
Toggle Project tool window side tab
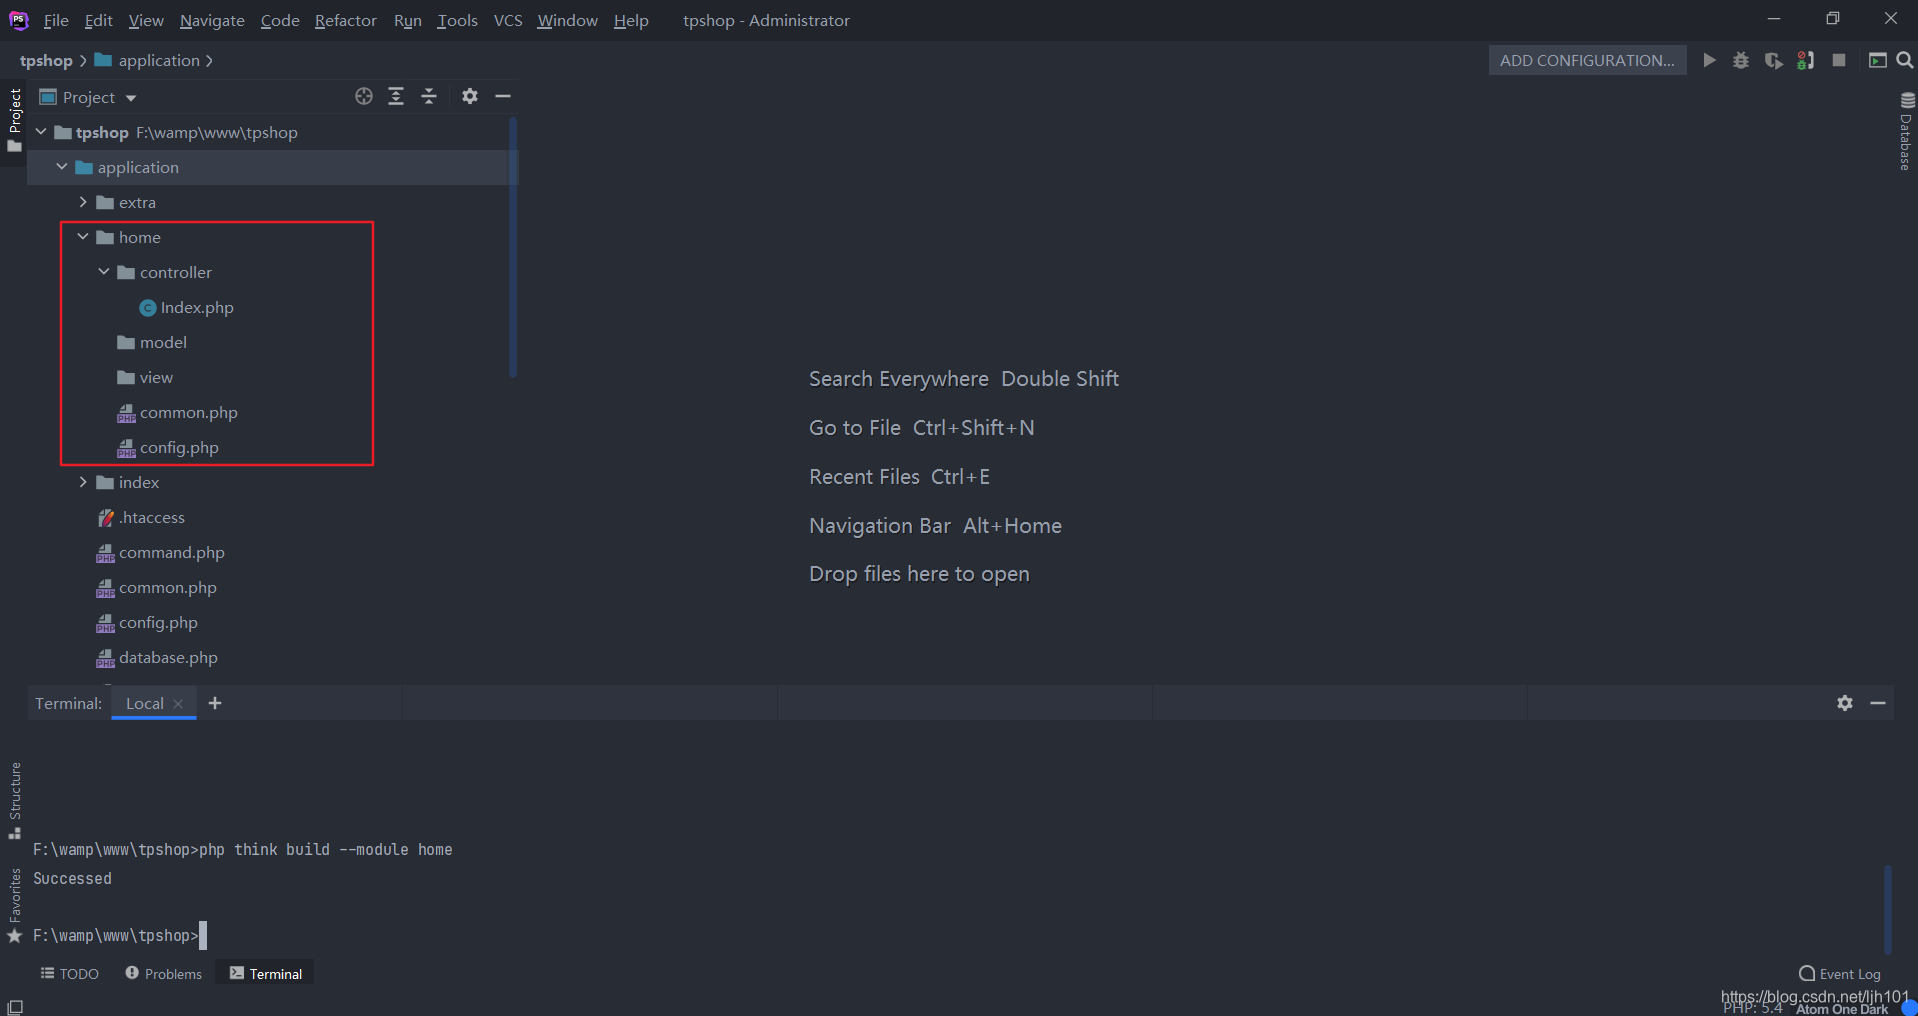[x=14, y=120]
